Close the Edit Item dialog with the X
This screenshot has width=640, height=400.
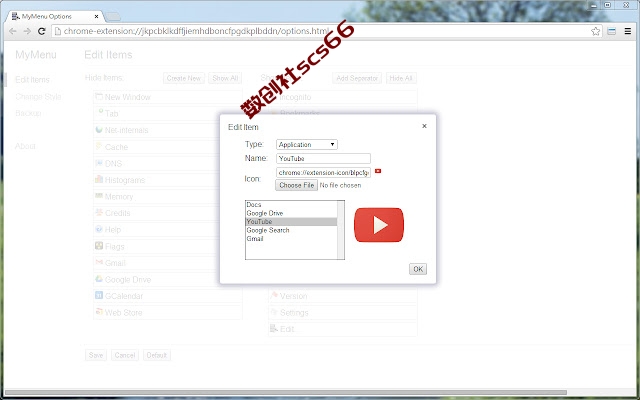[x=424, y=126]
